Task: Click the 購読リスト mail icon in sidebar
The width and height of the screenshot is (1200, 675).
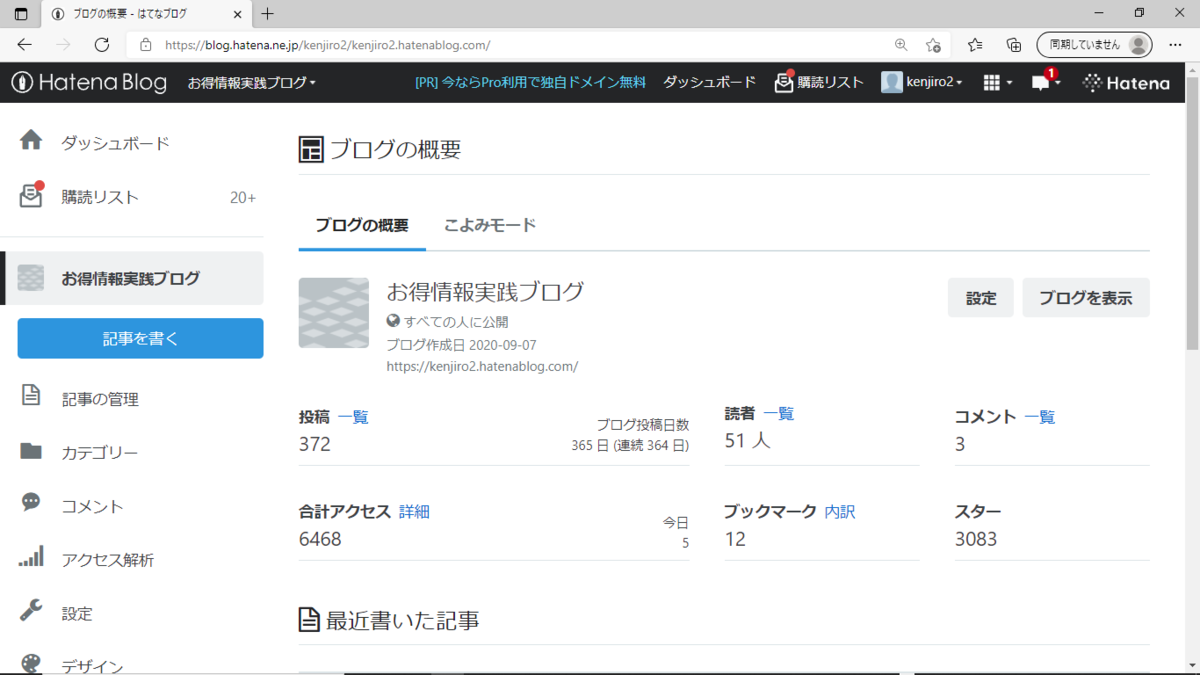Action: coord(31,195)
